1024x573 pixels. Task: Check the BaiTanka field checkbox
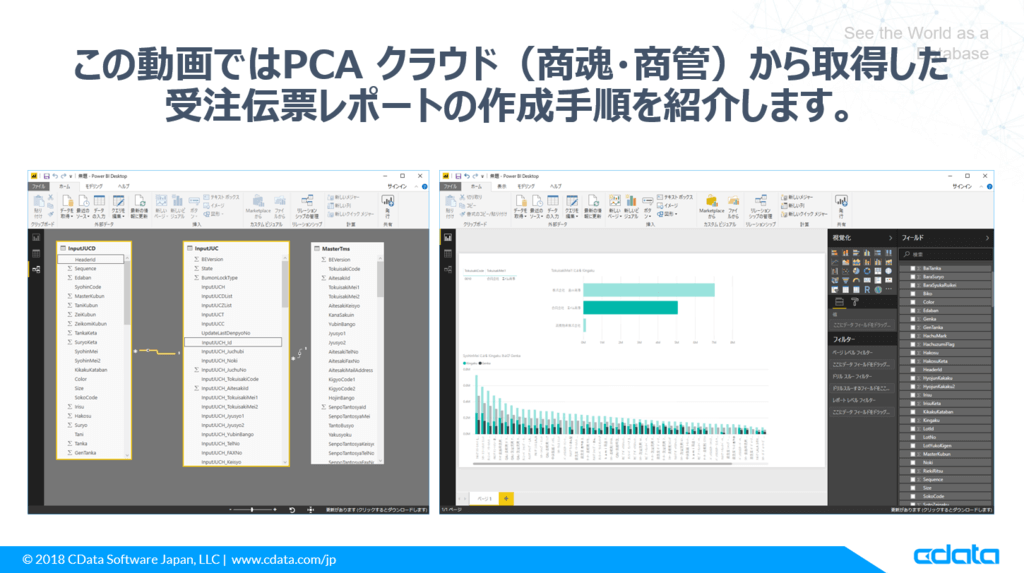(913, 269)
